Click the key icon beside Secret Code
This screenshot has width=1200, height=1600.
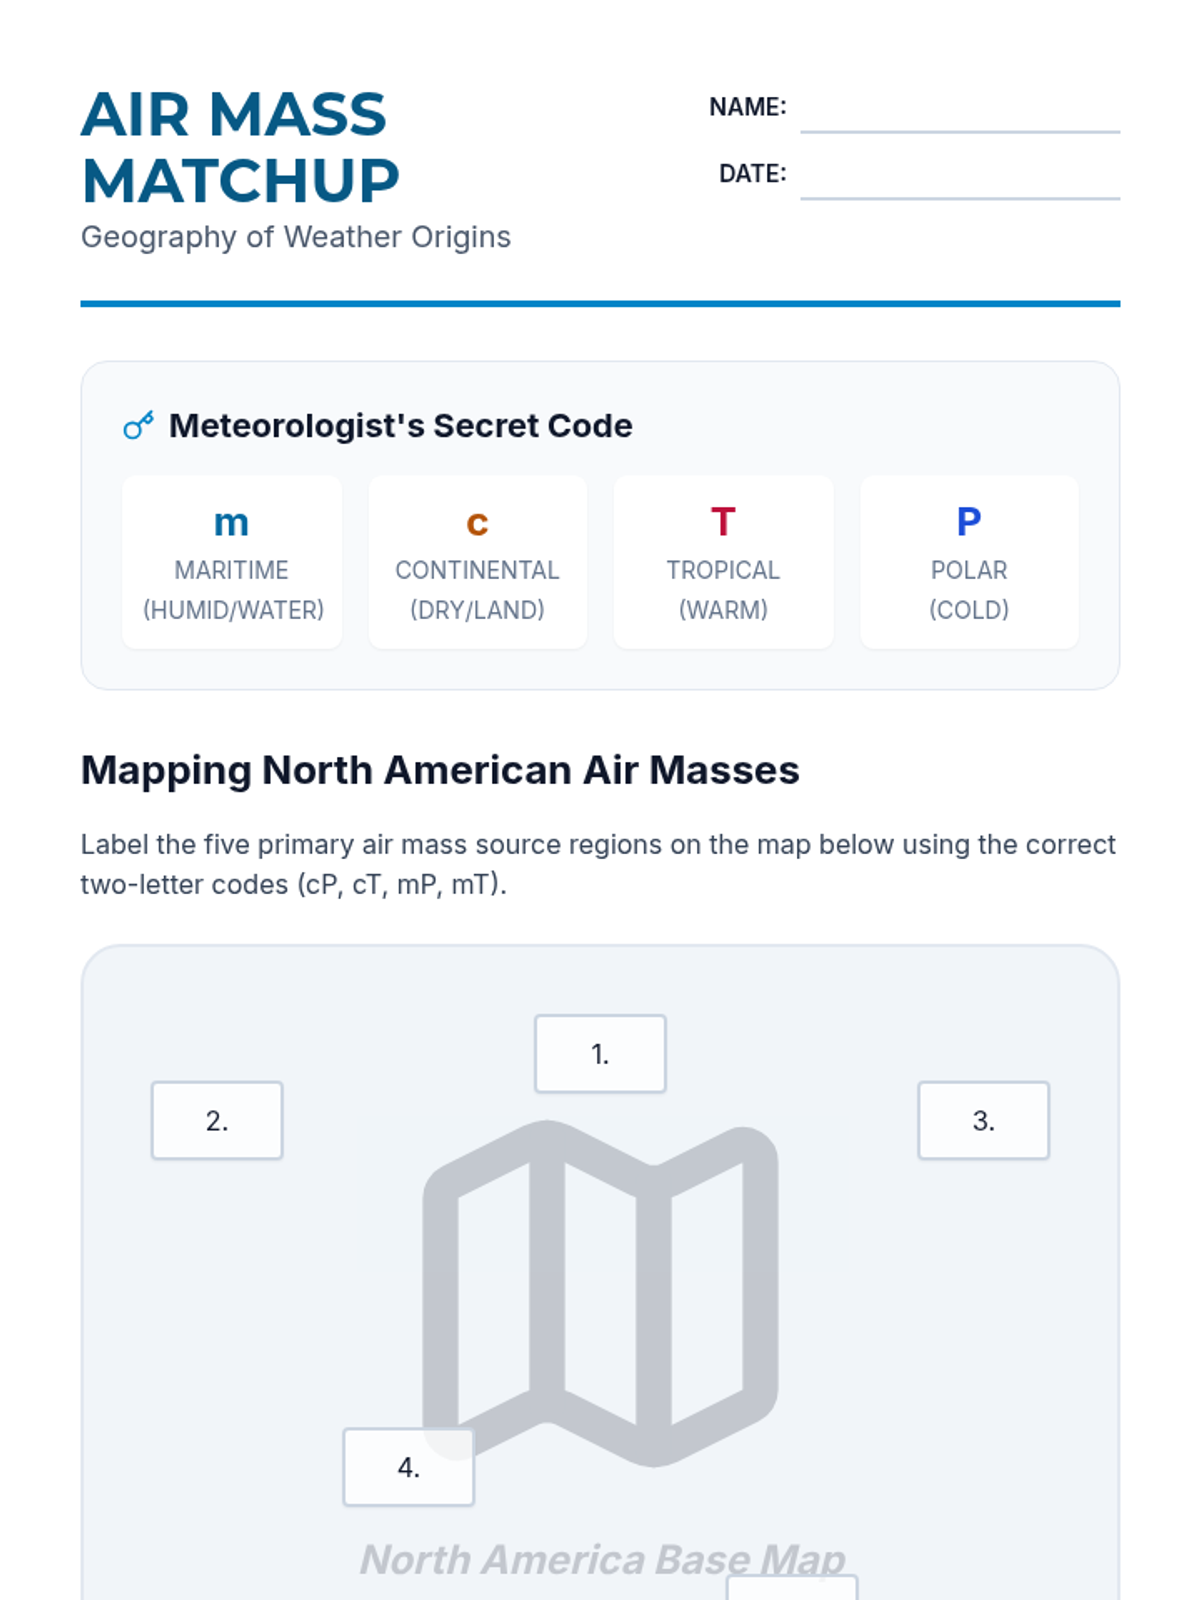pyautogui.click(x=138, y=426)
